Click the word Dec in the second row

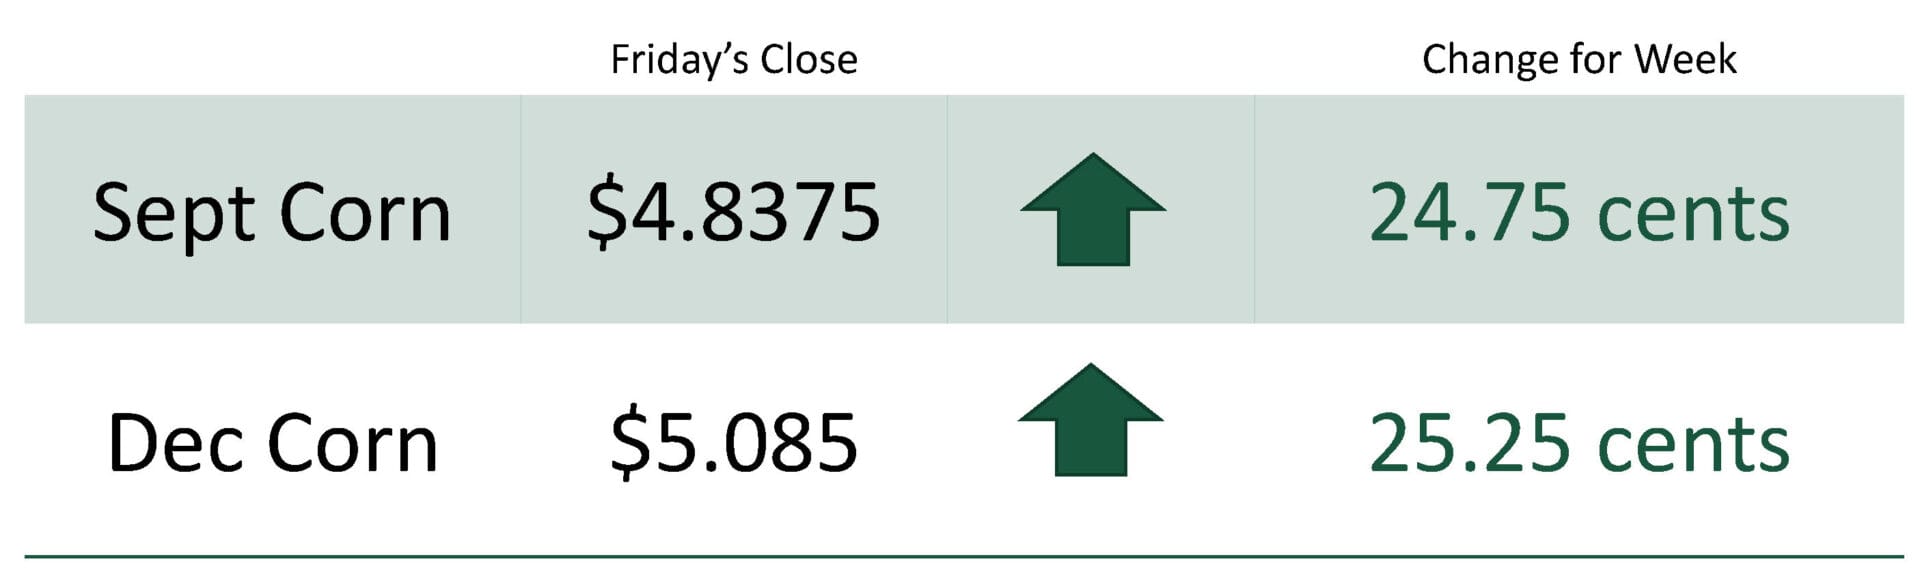point(174,443)
